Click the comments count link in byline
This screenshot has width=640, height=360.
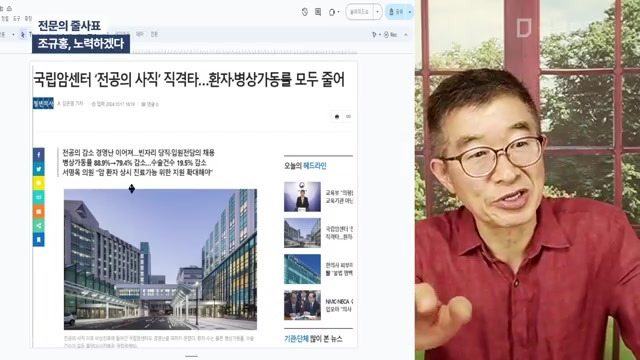point(150,104)
